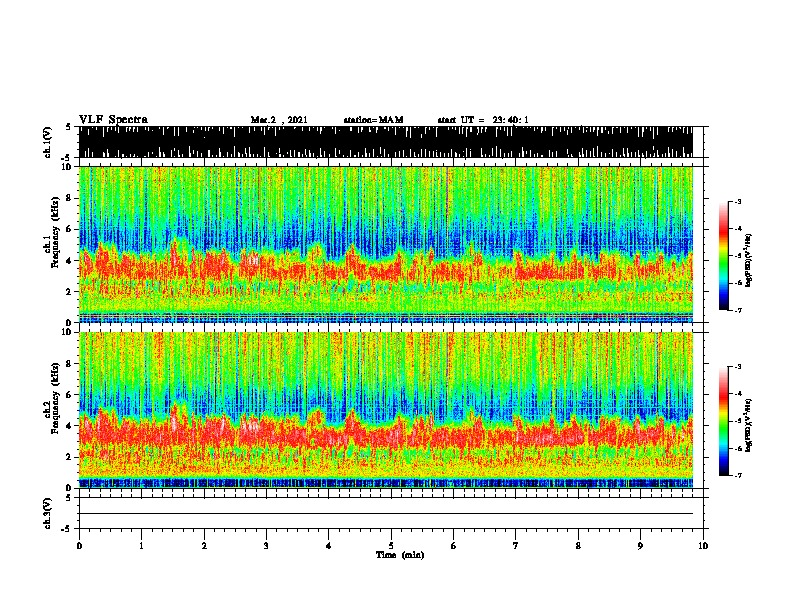Screen dimensions: 792x612
Task: Click time axis tick label "8"
Action: [x=578, y=546]
